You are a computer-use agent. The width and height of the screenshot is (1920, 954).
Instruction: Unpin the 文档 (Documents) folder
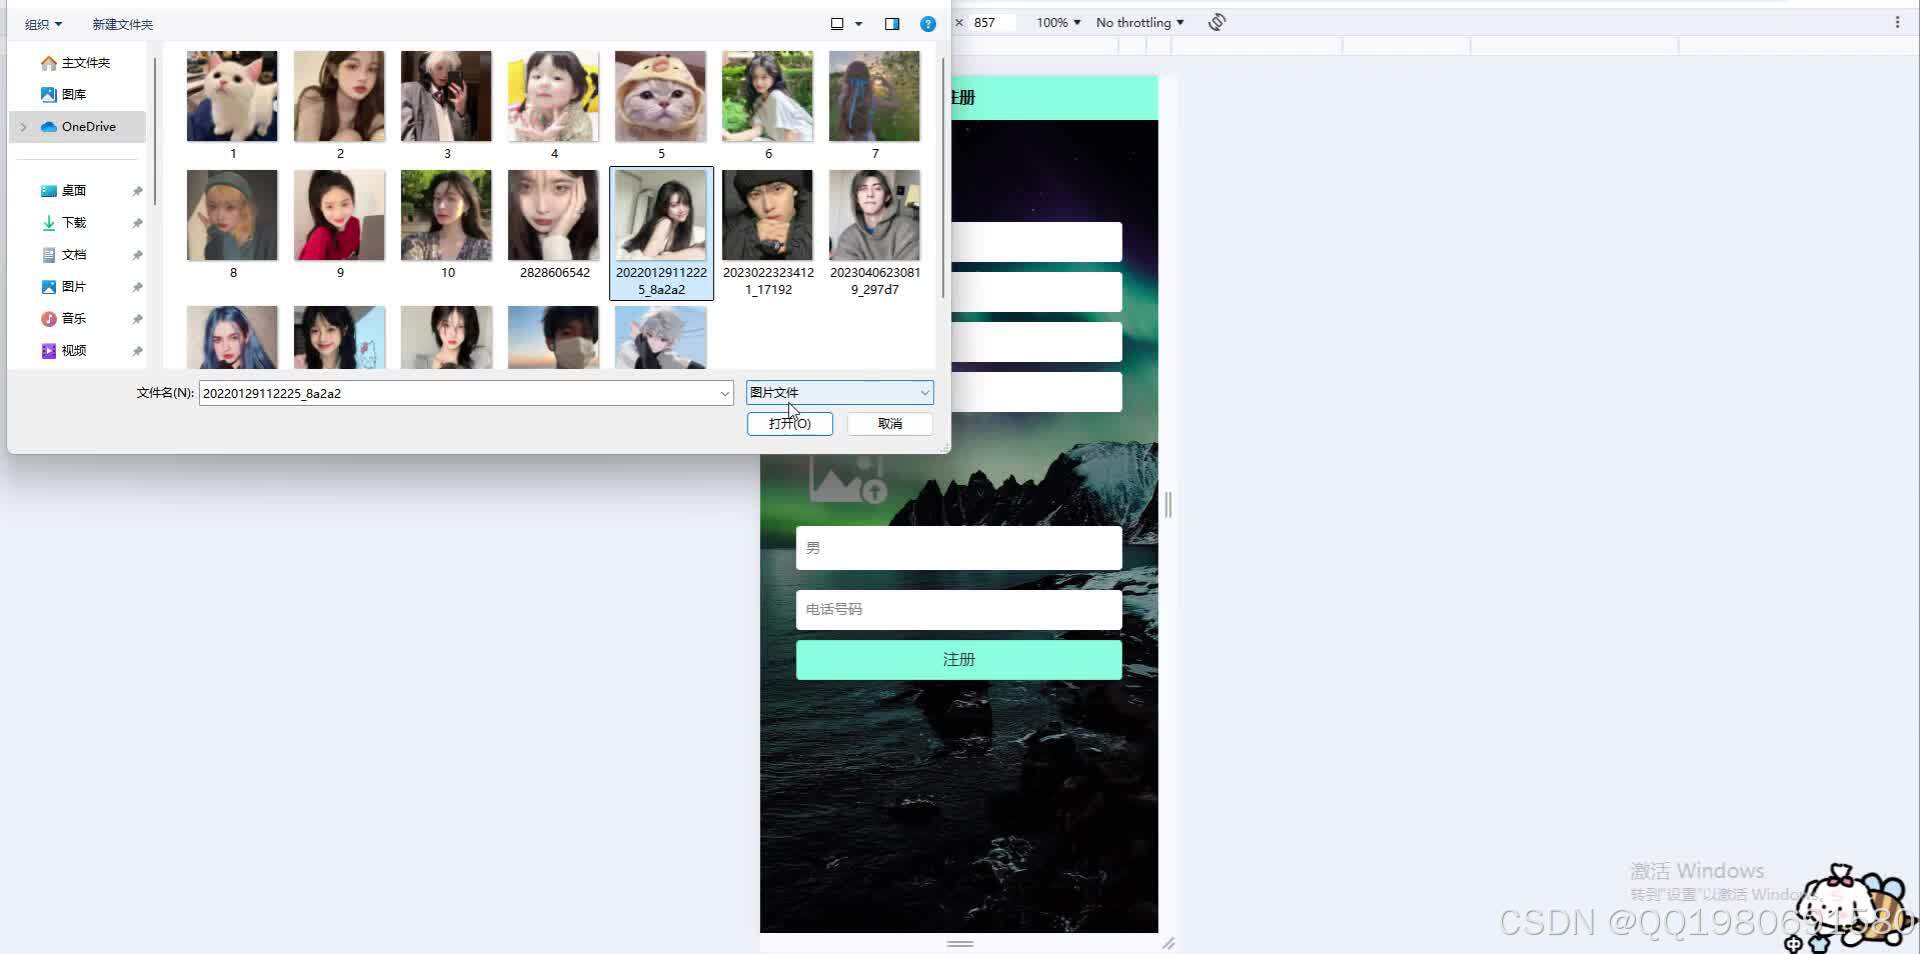click(137, 254)
